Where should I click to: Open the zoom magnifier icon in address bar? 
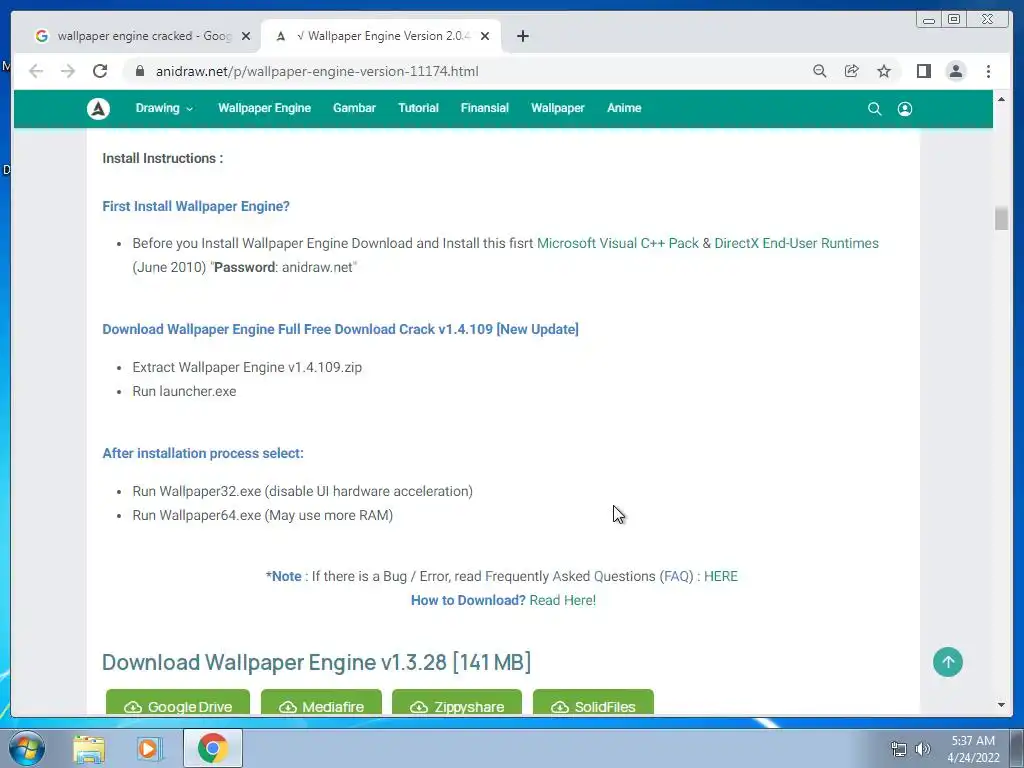point(820,71)
